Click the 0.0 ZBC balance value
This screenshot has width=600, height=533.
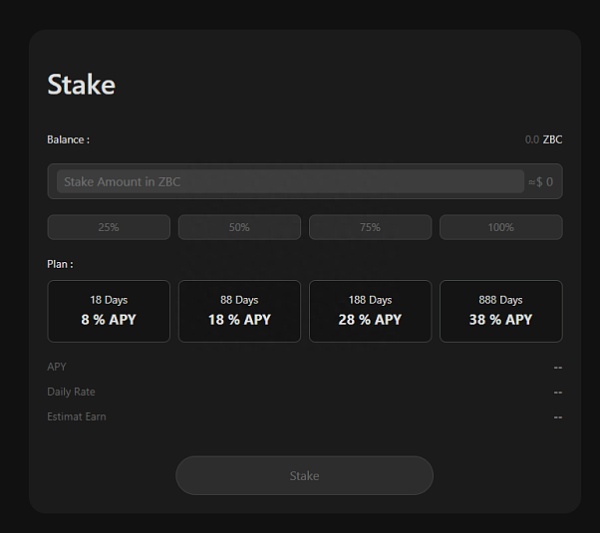coord(543,140)
